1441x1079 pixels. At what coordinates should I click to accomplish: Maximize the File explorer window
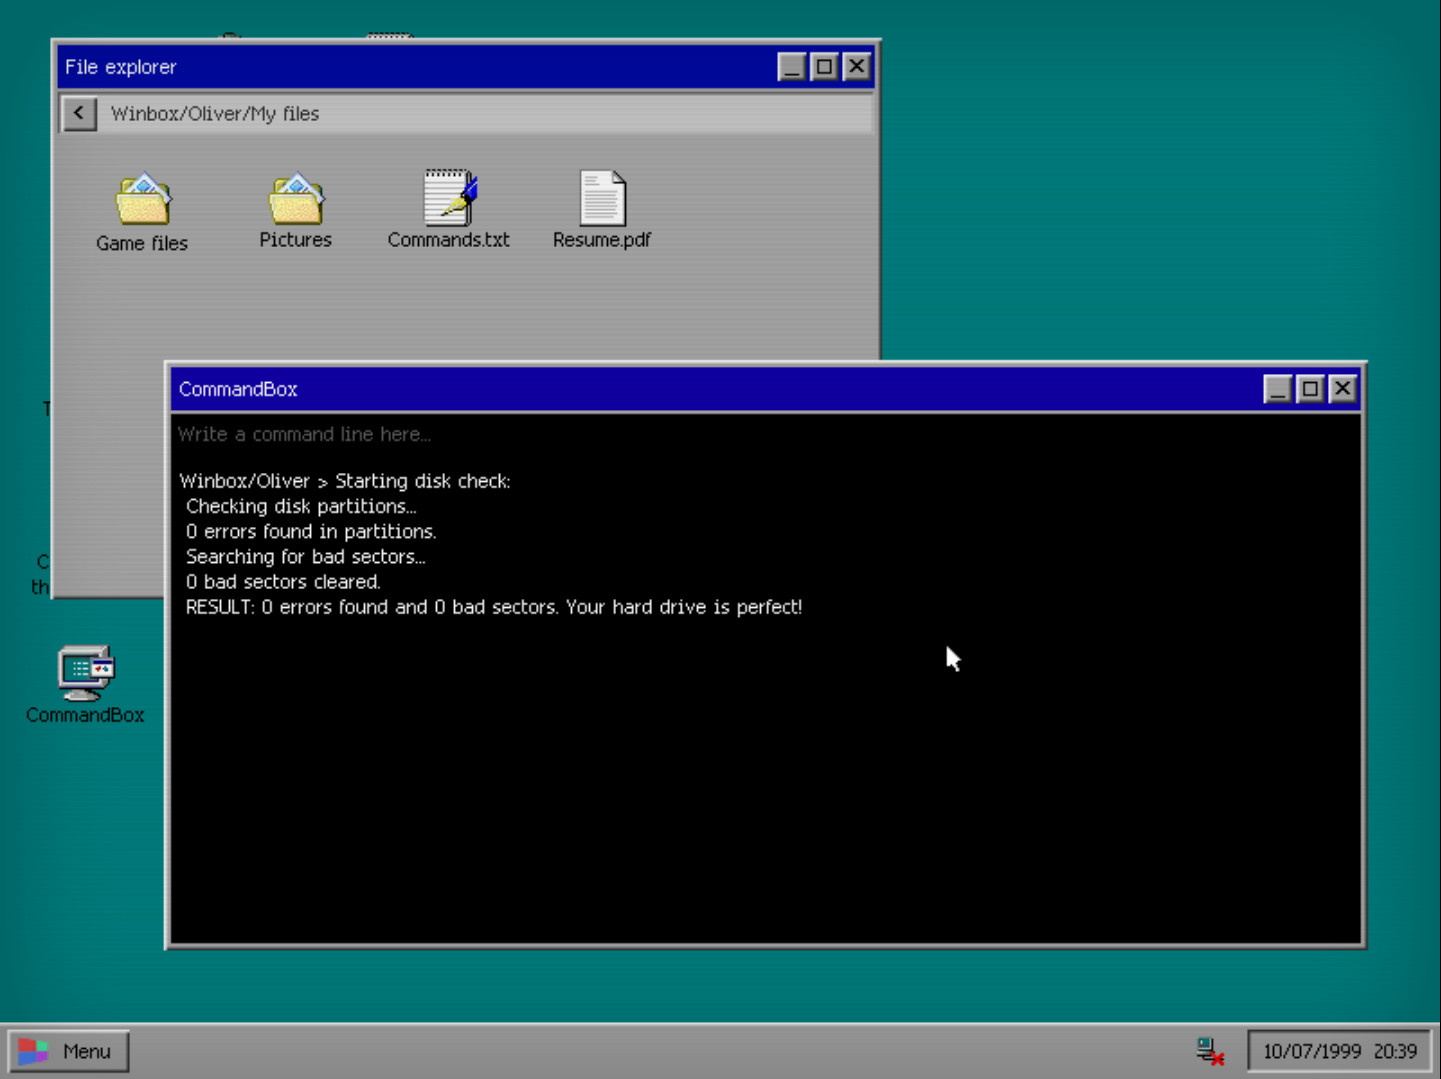point(824,66)
